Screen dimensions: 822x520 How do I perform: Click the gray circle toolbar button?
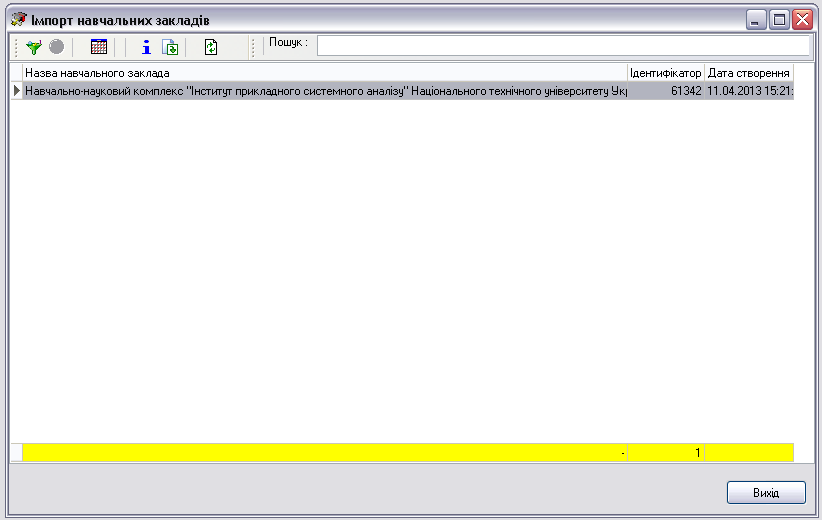(x=57, y=47)
